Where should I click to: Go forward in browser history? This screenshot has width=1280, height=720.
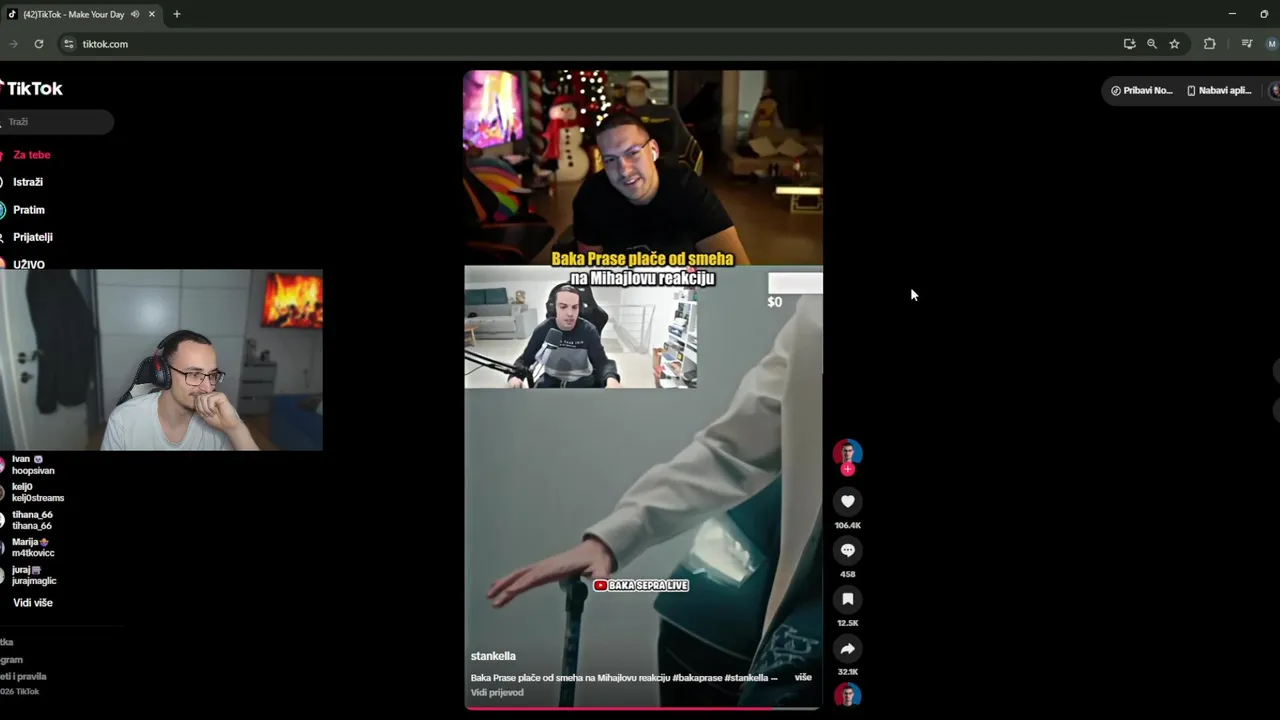[x=13, y=44]
